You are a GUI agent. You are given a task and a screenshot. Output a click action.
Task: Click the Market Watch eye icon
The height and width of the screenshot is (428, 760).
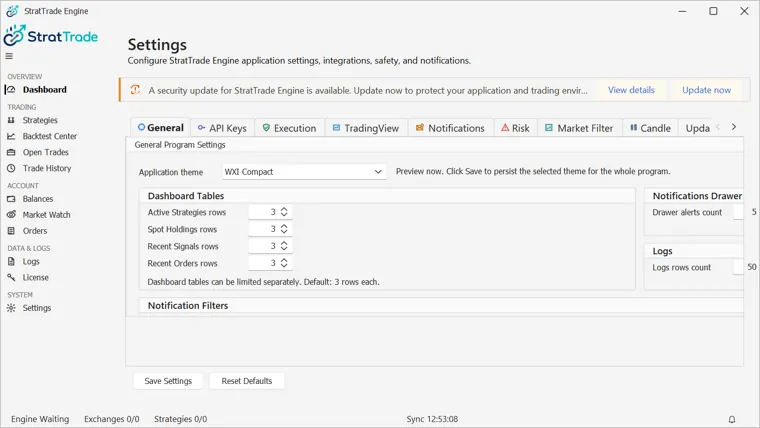point(11,214)
